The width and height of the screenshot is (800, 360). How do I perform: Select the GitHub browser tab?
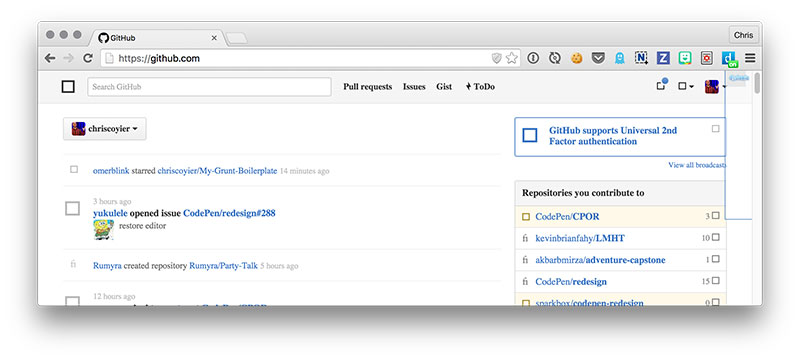[156, 38]
